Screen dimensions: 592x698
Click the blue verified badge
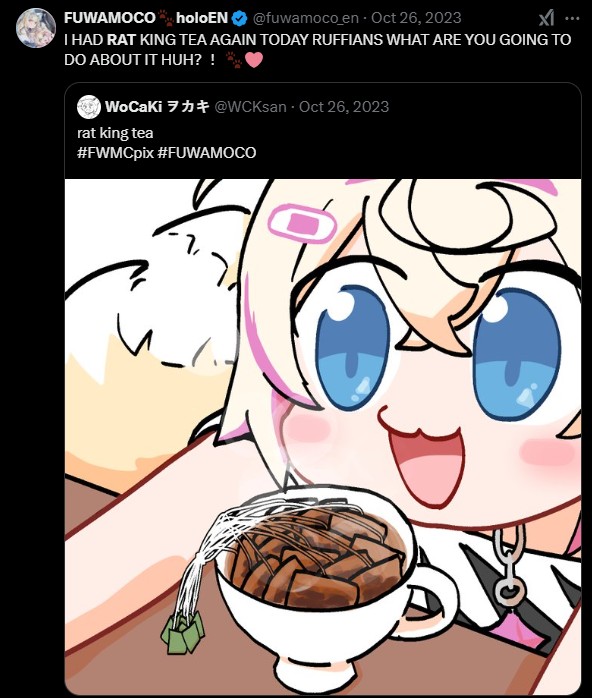pyautogui.click(x=240, y=18)
